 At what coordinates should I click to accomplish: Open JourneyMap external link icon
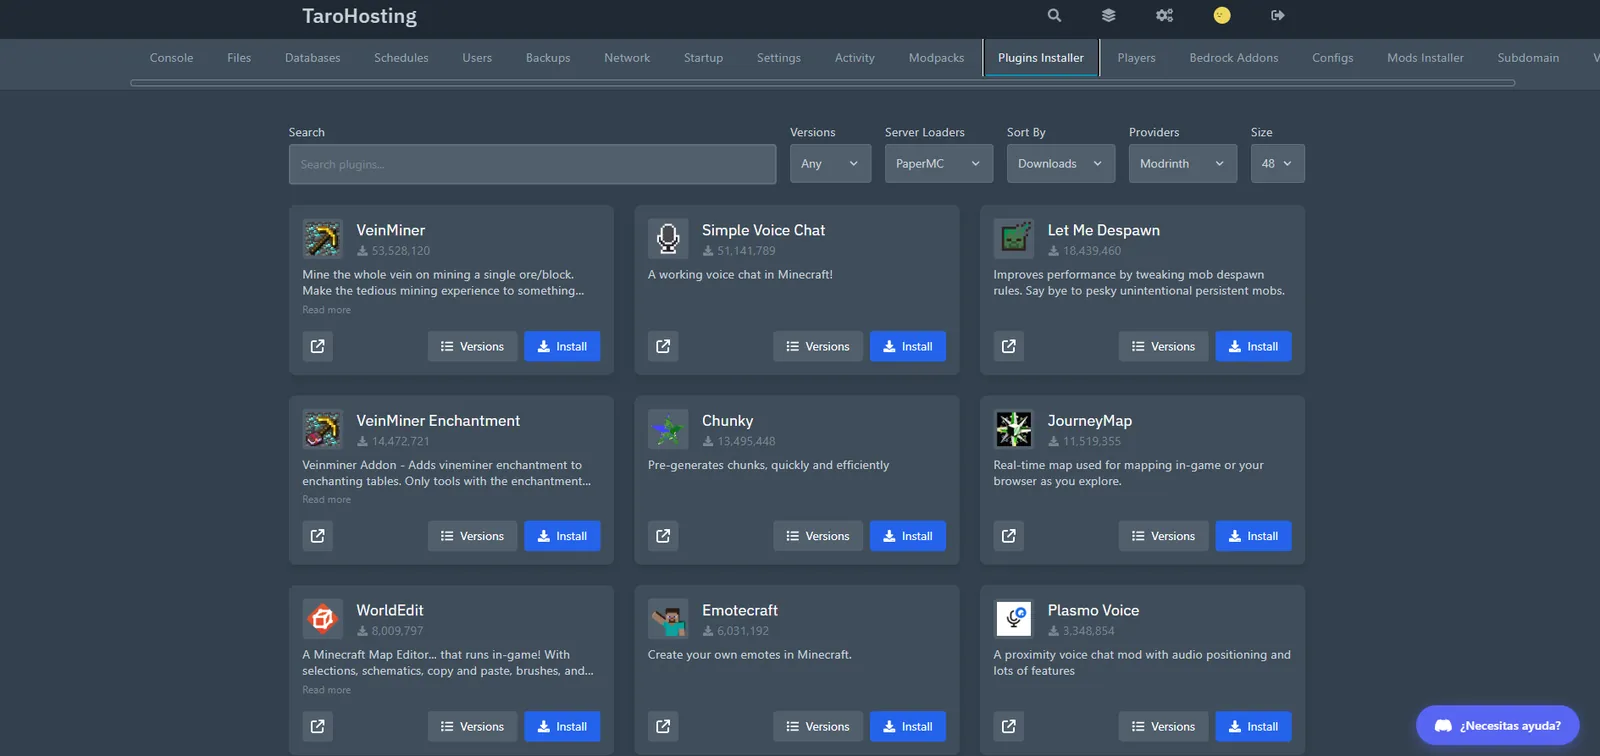1008,536
